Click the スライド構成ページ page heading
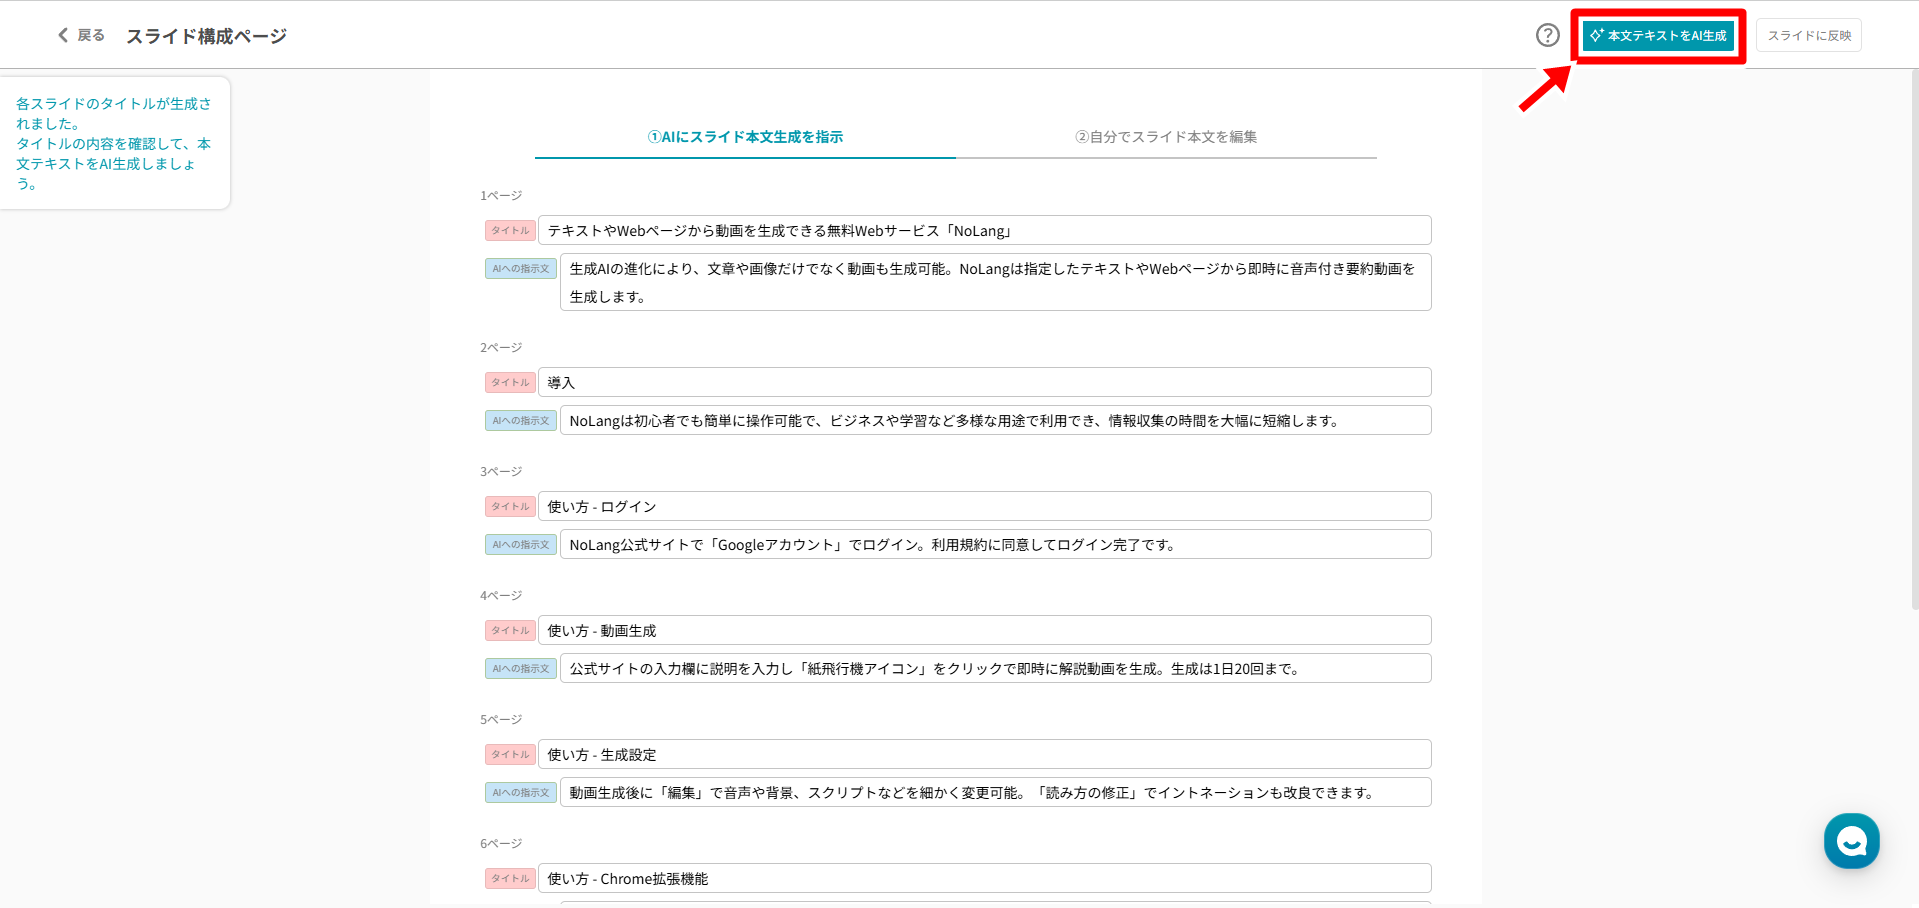Screen dimensions: 1919x908 coord(206,36)
